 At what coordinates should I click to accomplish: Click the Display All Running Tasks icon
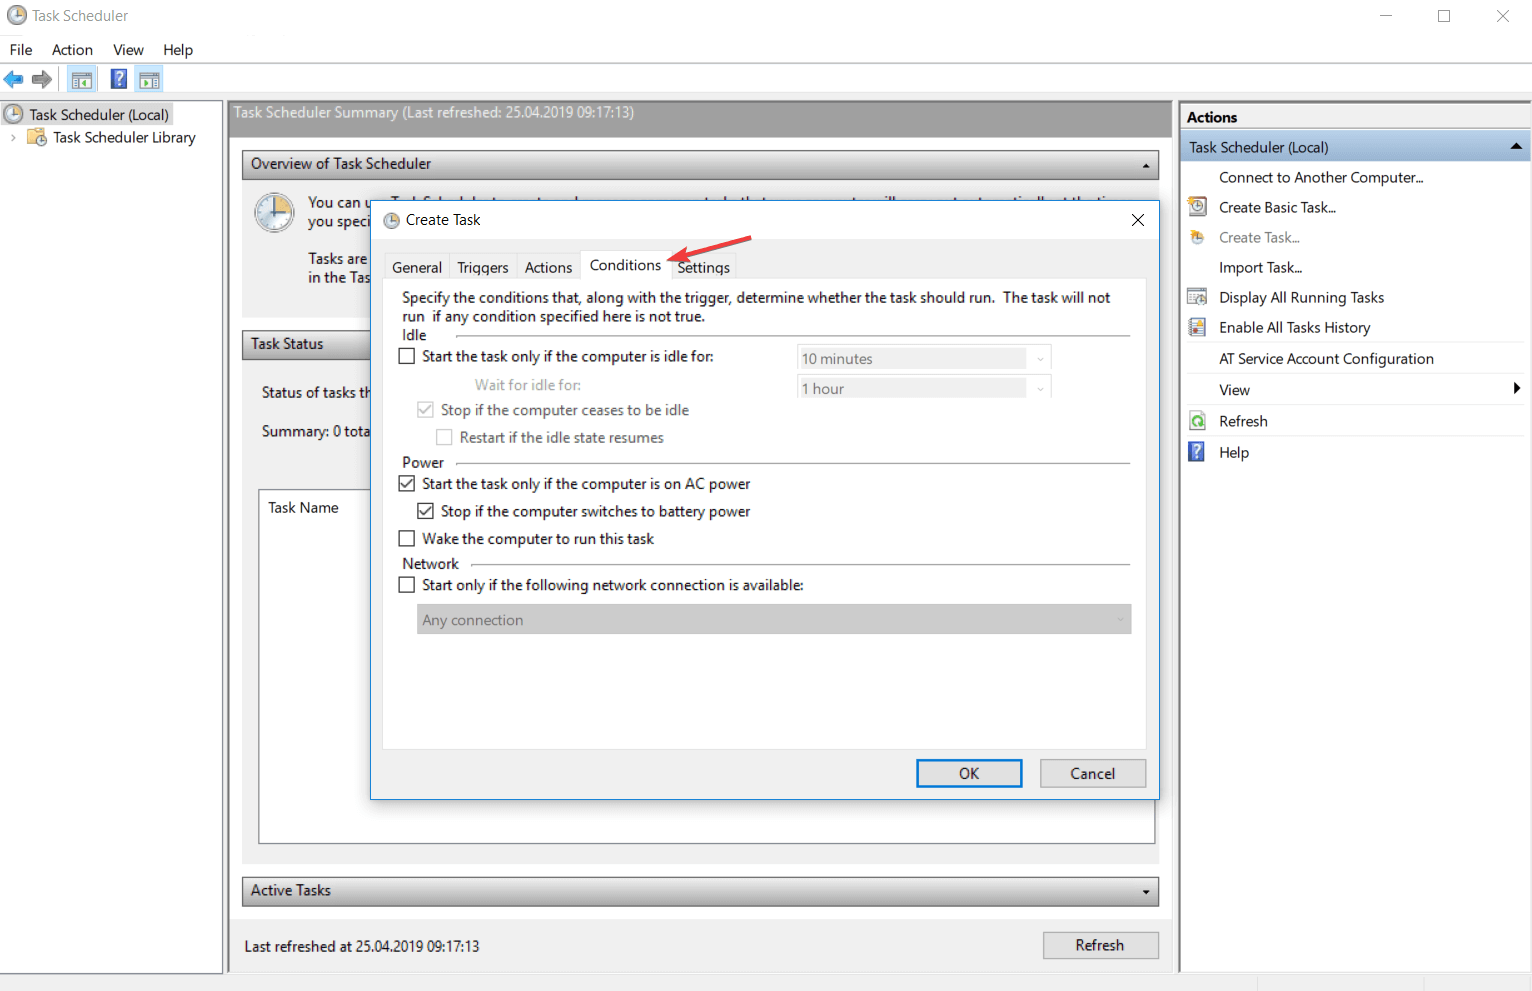pos(1197,296)
